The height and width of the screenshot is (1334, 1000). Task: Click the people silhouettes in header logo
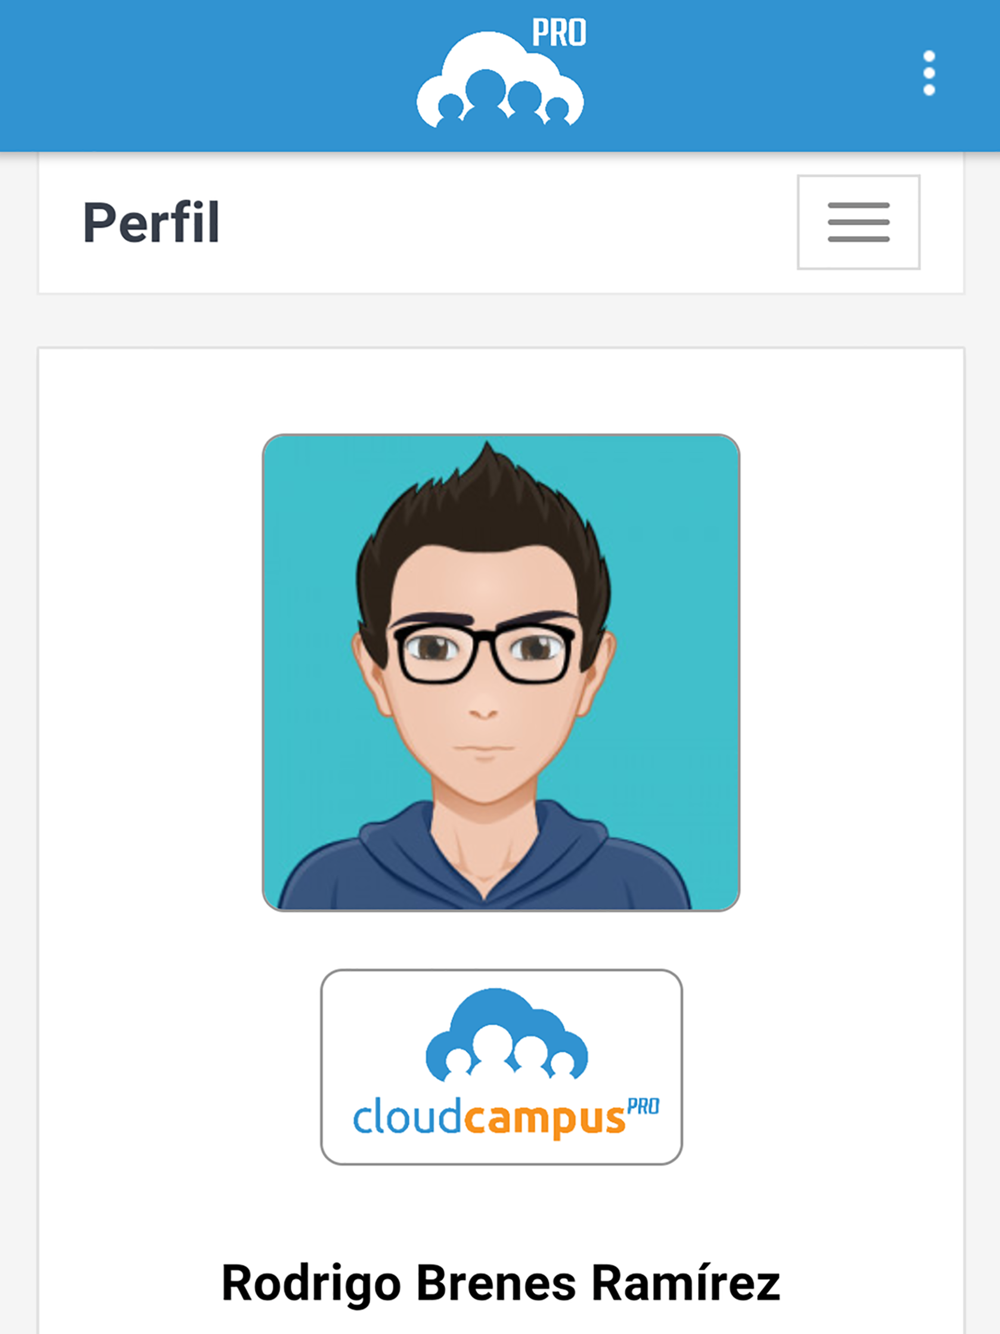pyautogui.click(x=500, y=100)
